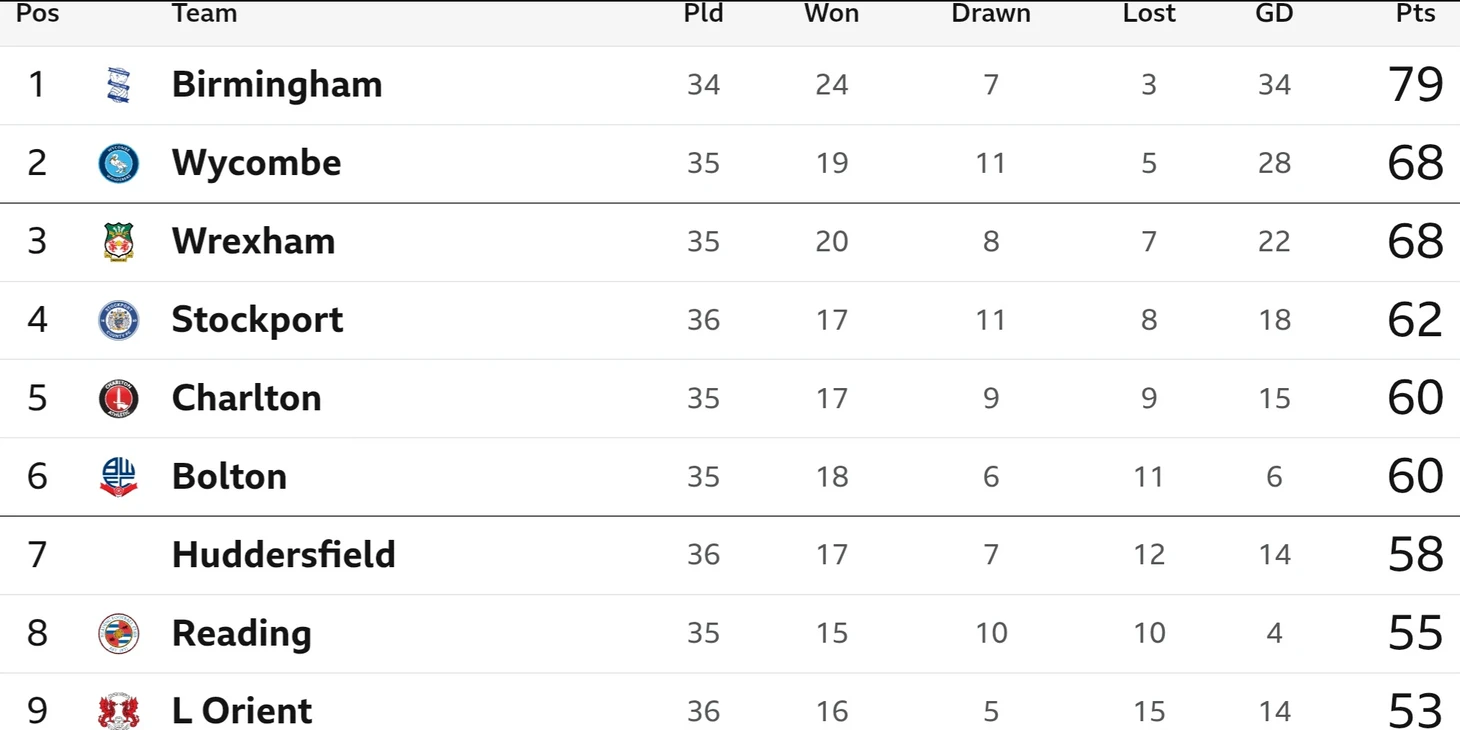
Task: Select the Charlton club badge
Action: (118, 398)
